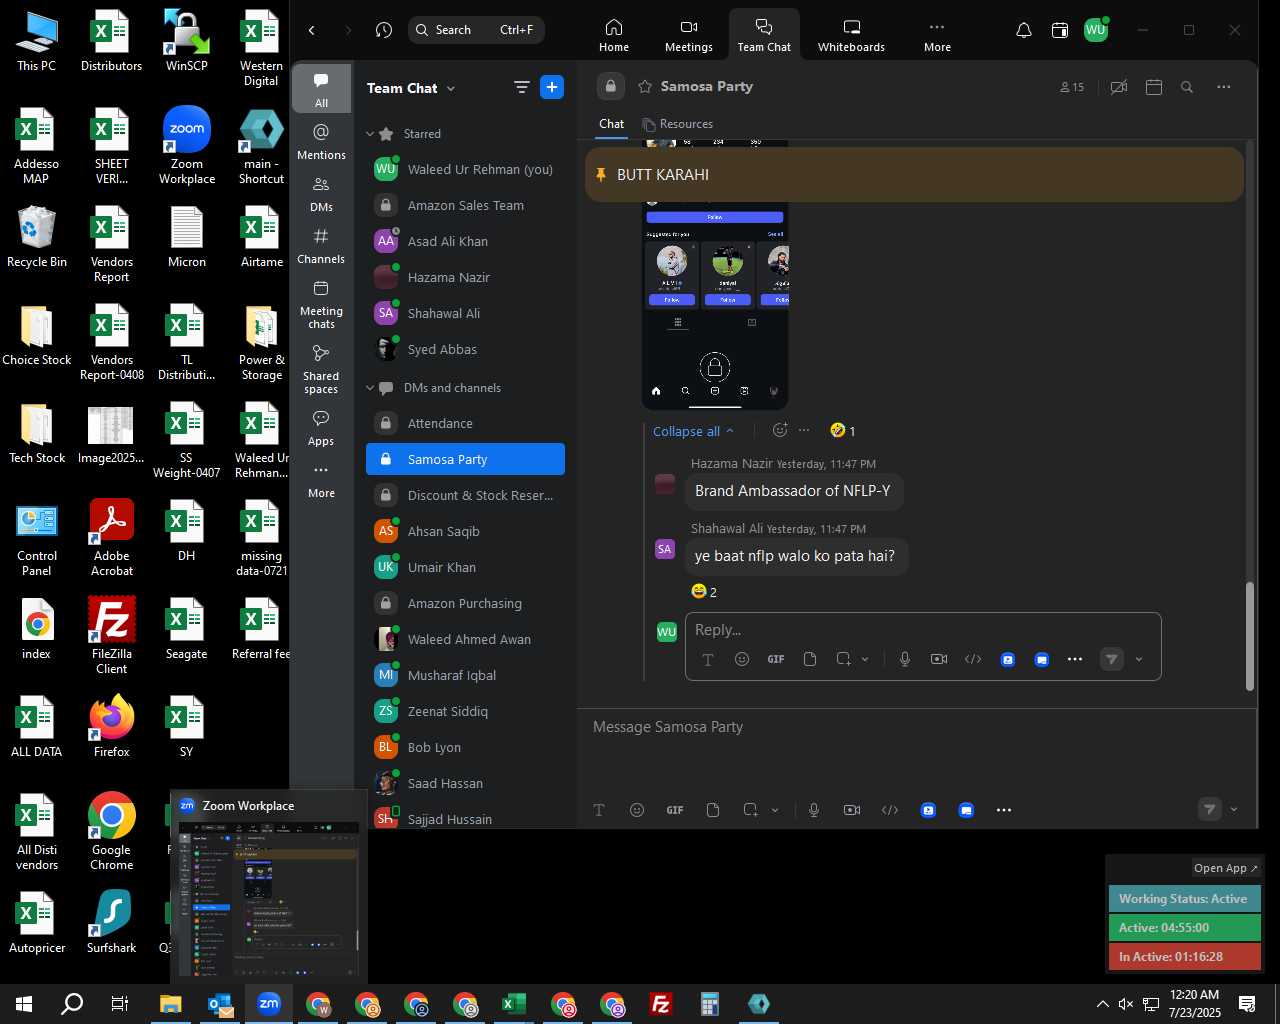The height and width of the screenshot is (1024, 1280).
Task: Select the Chat tab in Samosa Party
Action: pyautogui.click(x=611, y=124)
